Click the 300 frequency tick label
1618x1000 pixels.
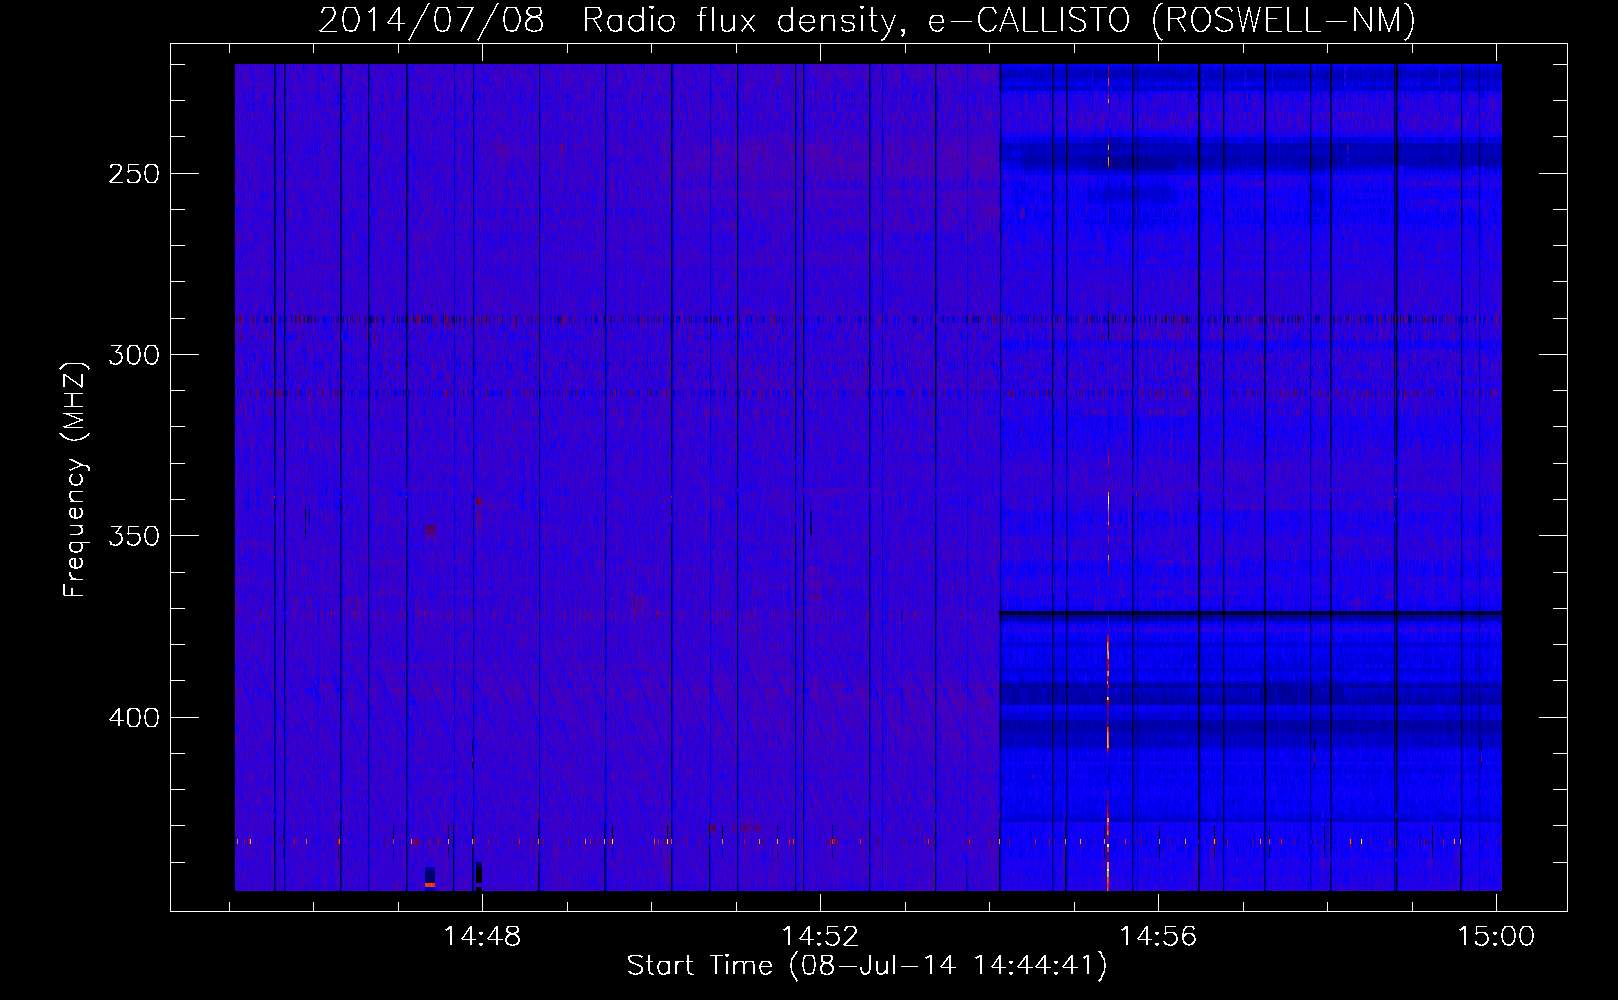click(134, 355)
